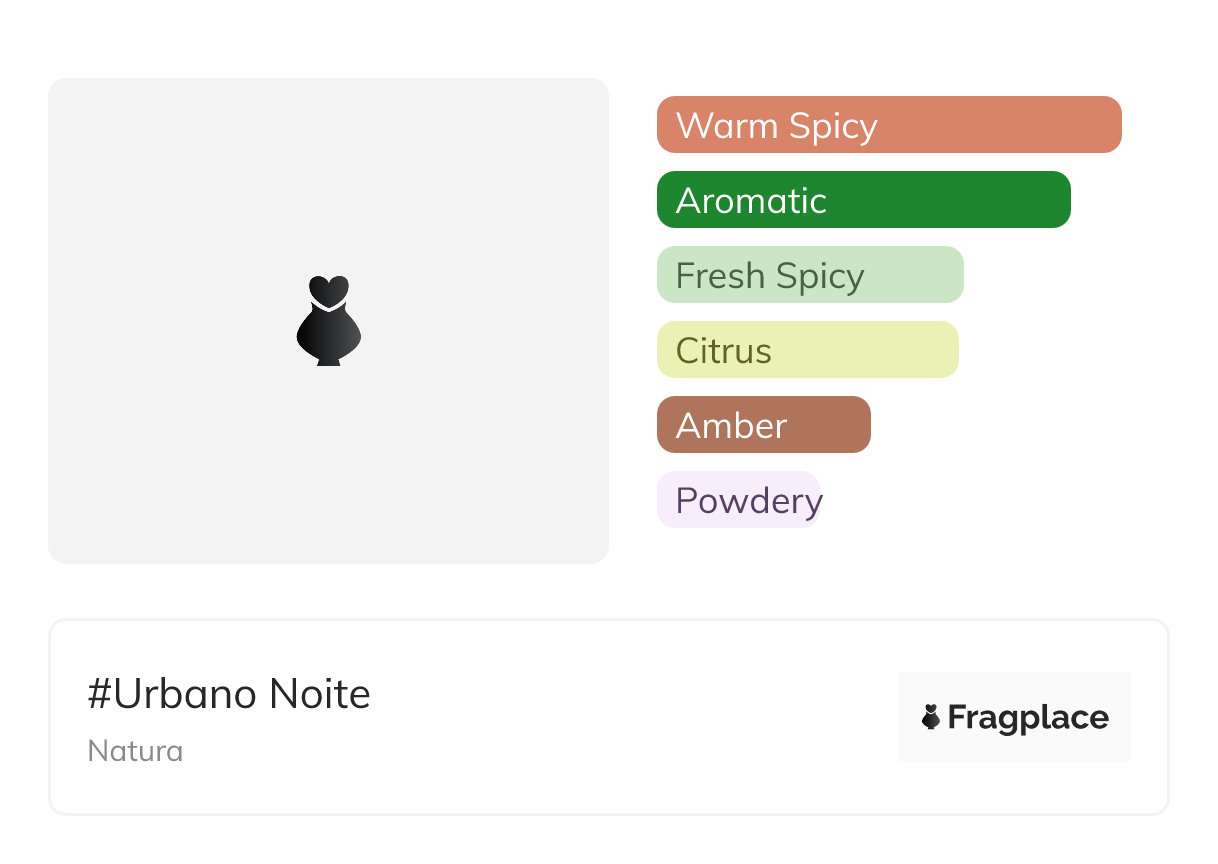Select the Warm Spicy accord bar

coord(888,125)
